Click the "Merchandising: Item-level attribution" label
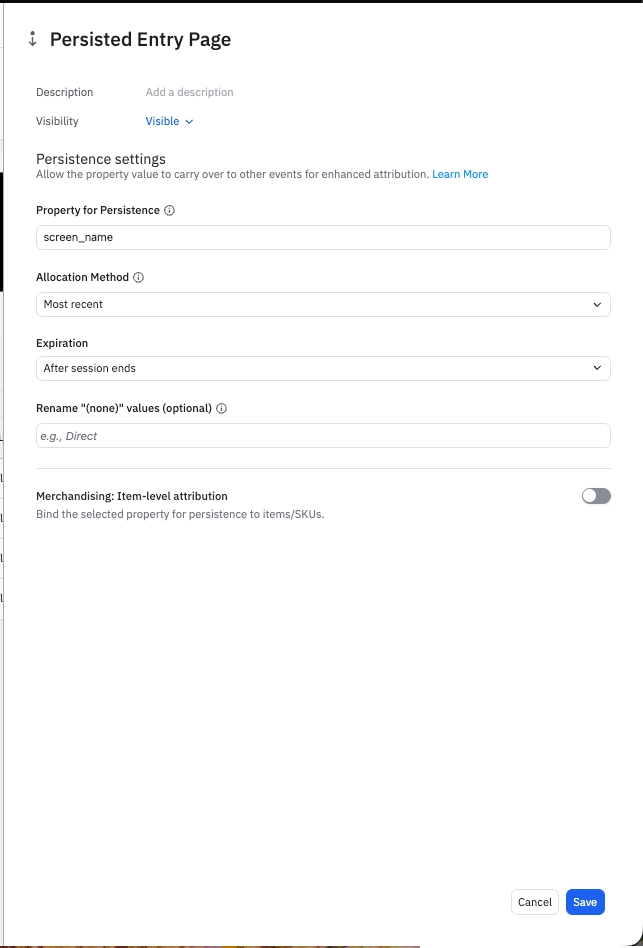The width and height of the screenshot is (643, 948). (132, 496)
